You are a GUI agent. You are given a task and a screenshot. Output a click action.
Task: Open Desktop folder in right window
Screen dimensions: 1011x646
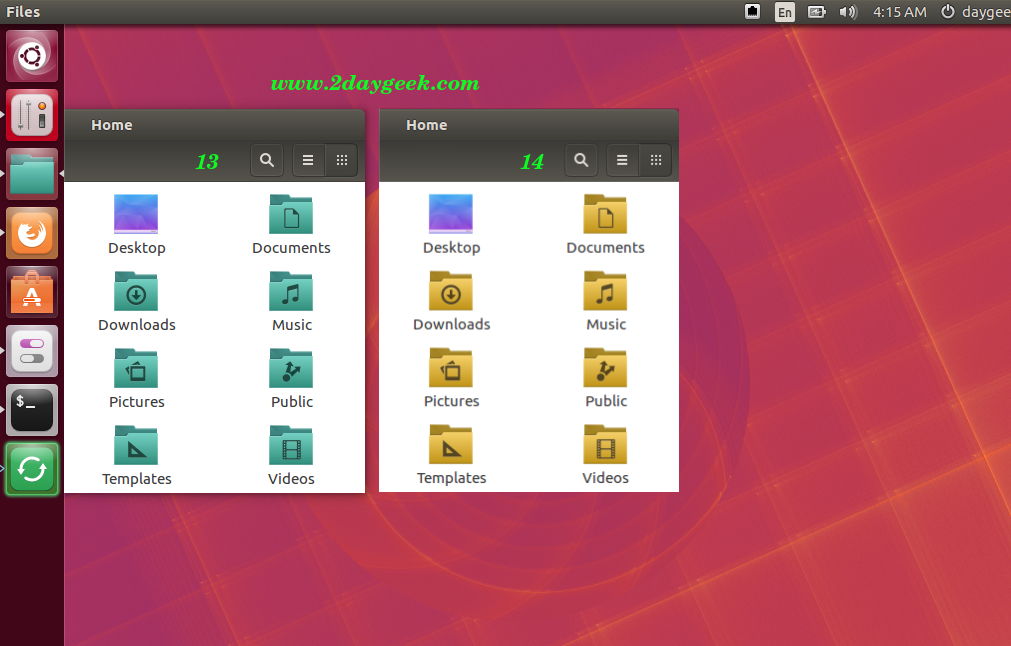click(x=451, y=215)
